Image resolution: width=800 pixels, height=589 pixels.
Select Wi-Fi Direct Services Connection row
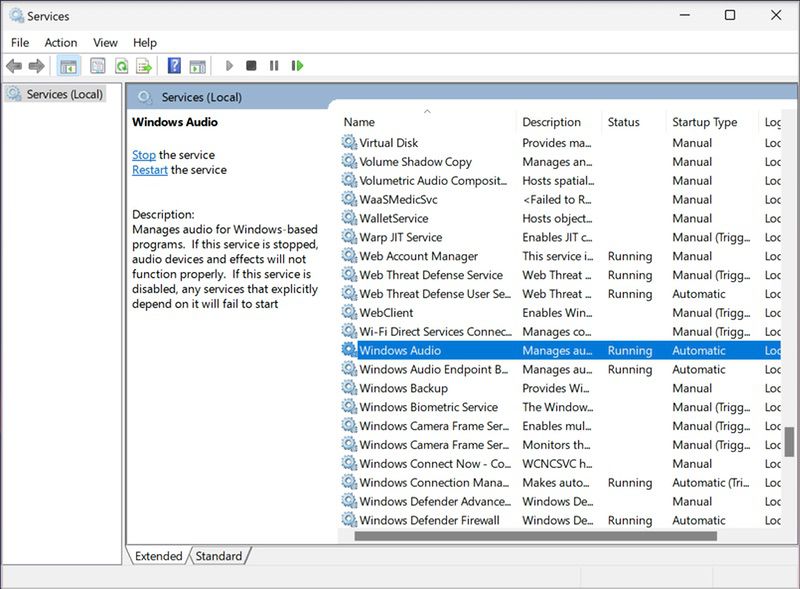pyautogui.click(x=560, y=331)
